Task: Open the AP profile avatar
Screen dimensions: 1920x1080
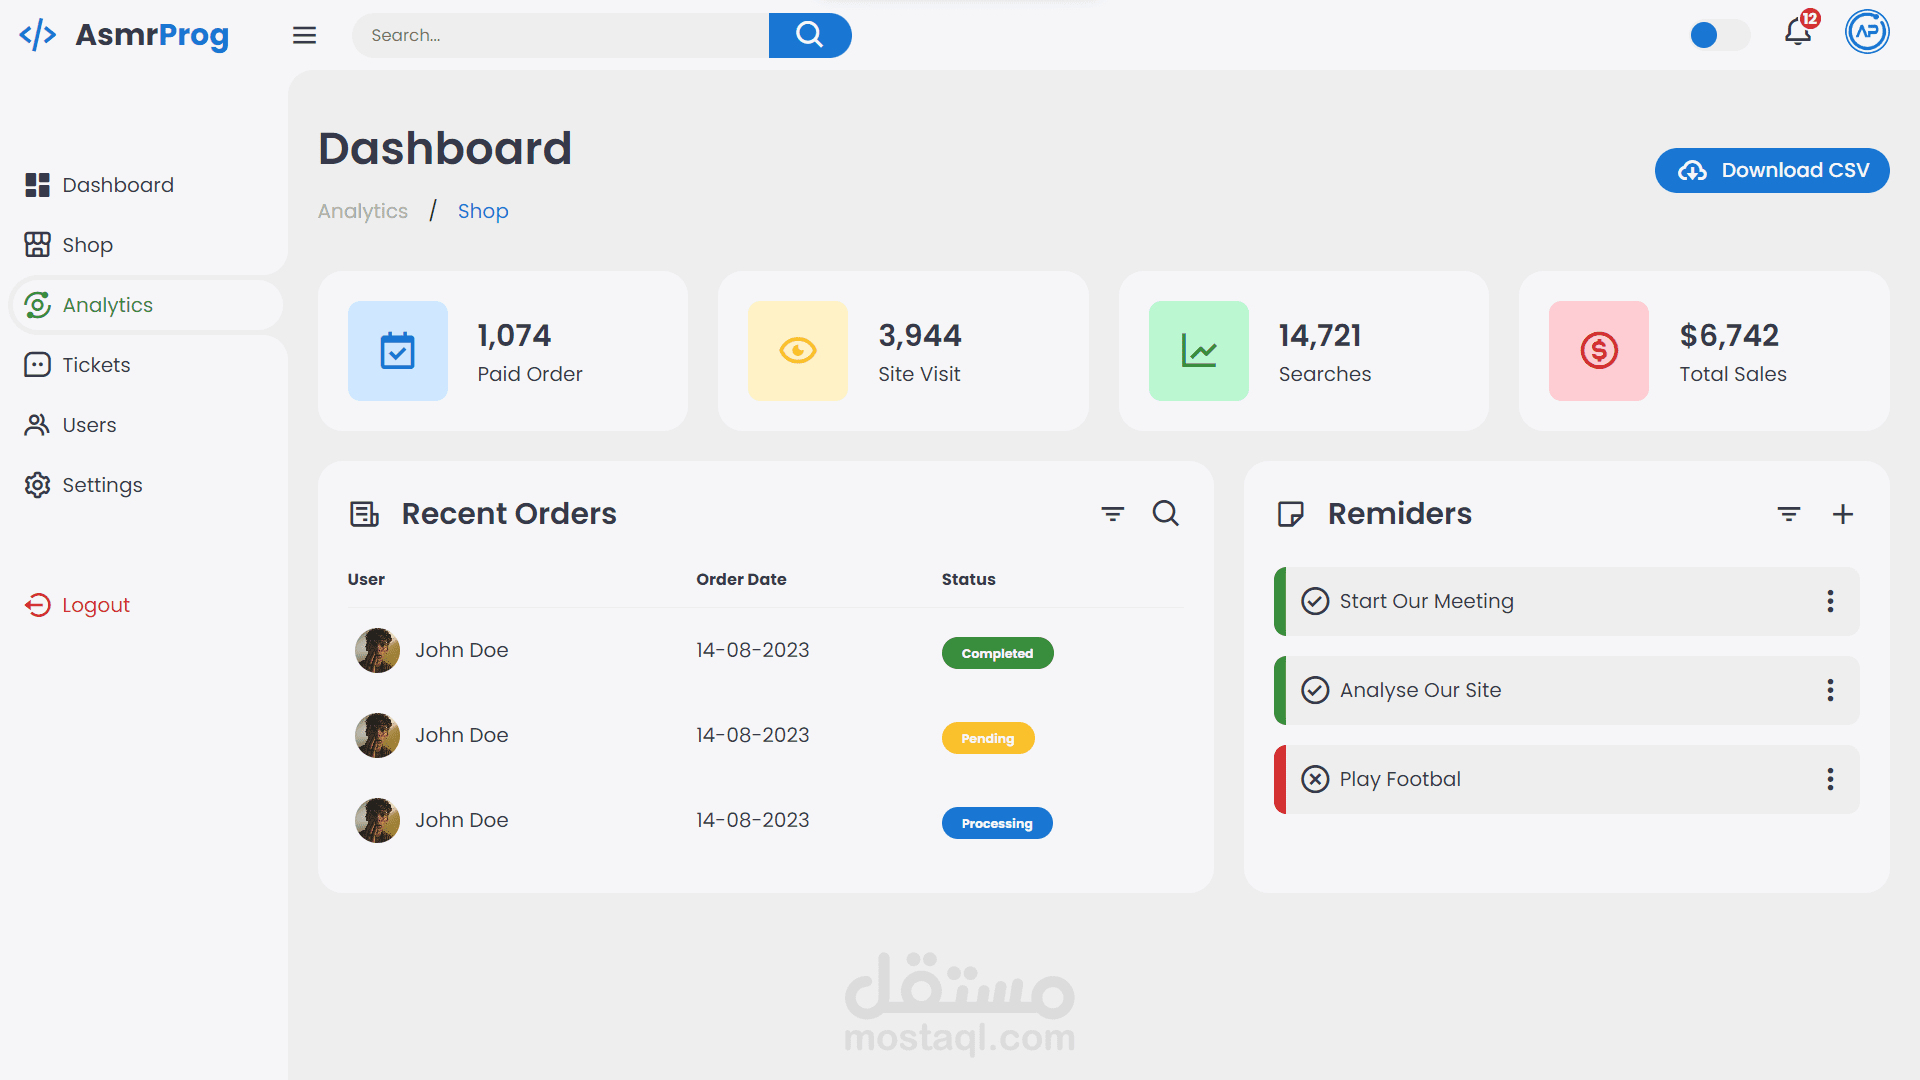Action: [x=1867, y=32]
